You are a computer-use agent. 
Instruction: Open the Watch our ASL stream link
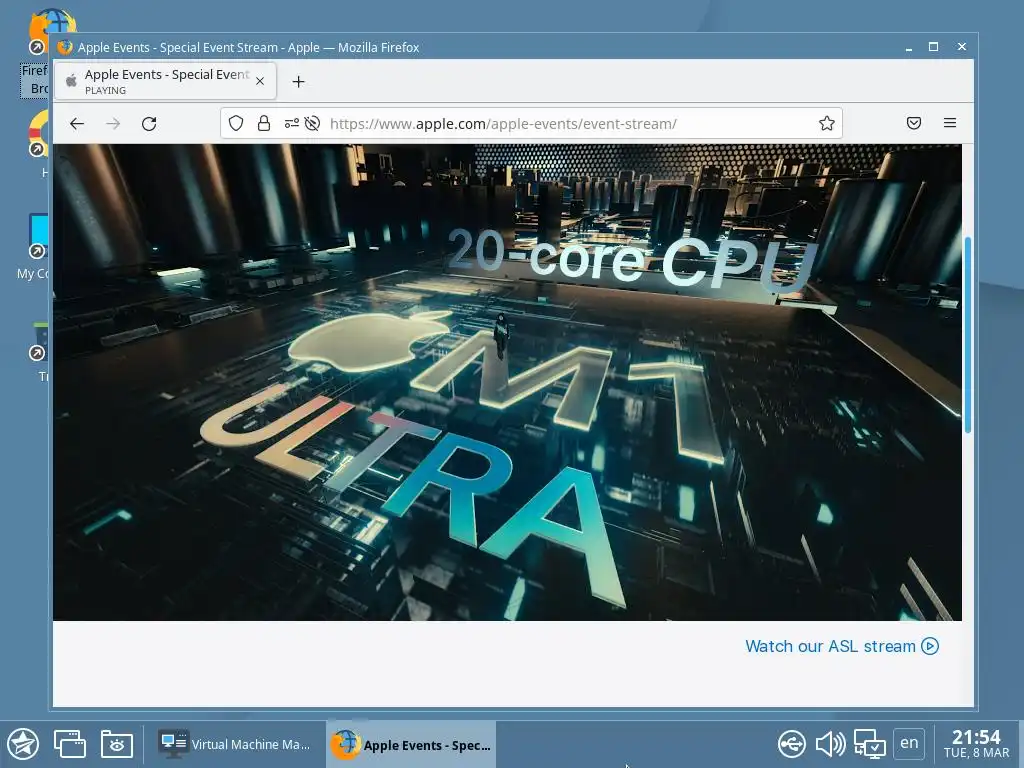coord(842,646)
